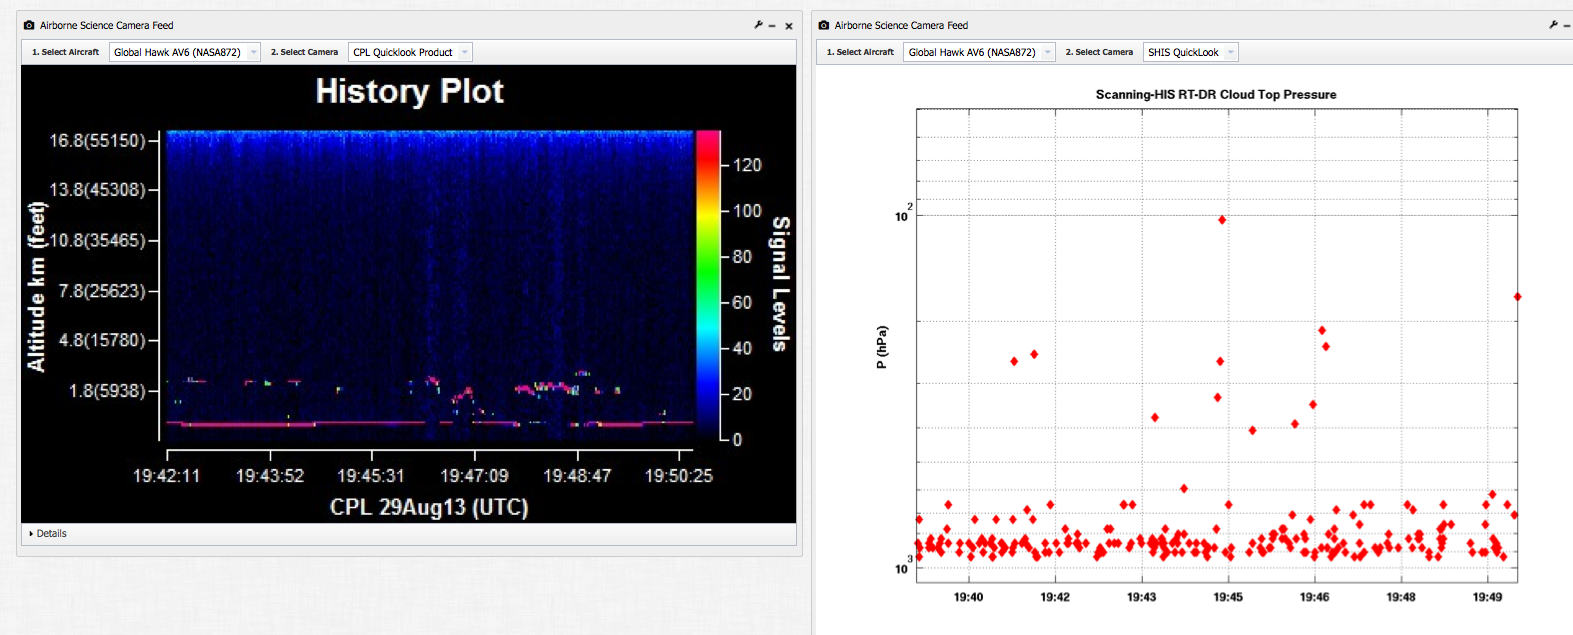Open settings wrench in CPL Quicklook panel
Image resolution: width=1573 pixels, height=635 pixels.
758,25
